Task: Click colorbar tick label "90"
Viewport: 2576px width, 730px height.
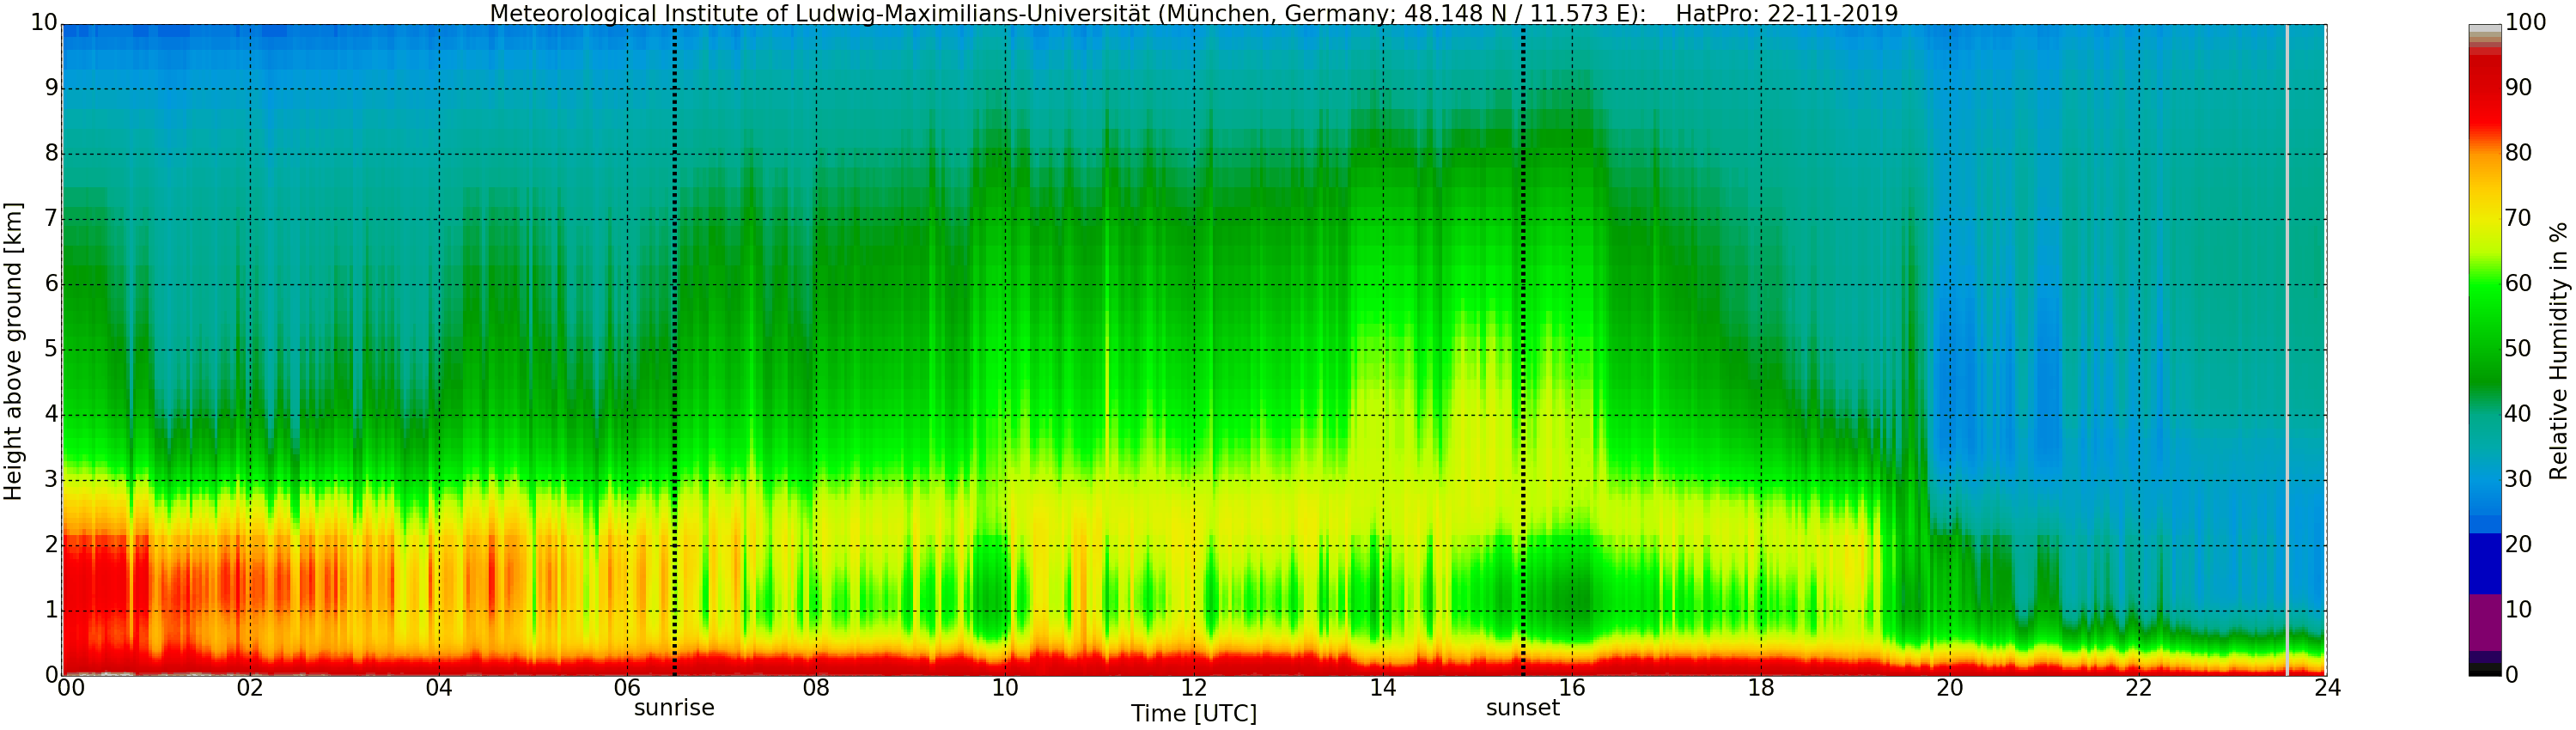Action: [2518, 88]
